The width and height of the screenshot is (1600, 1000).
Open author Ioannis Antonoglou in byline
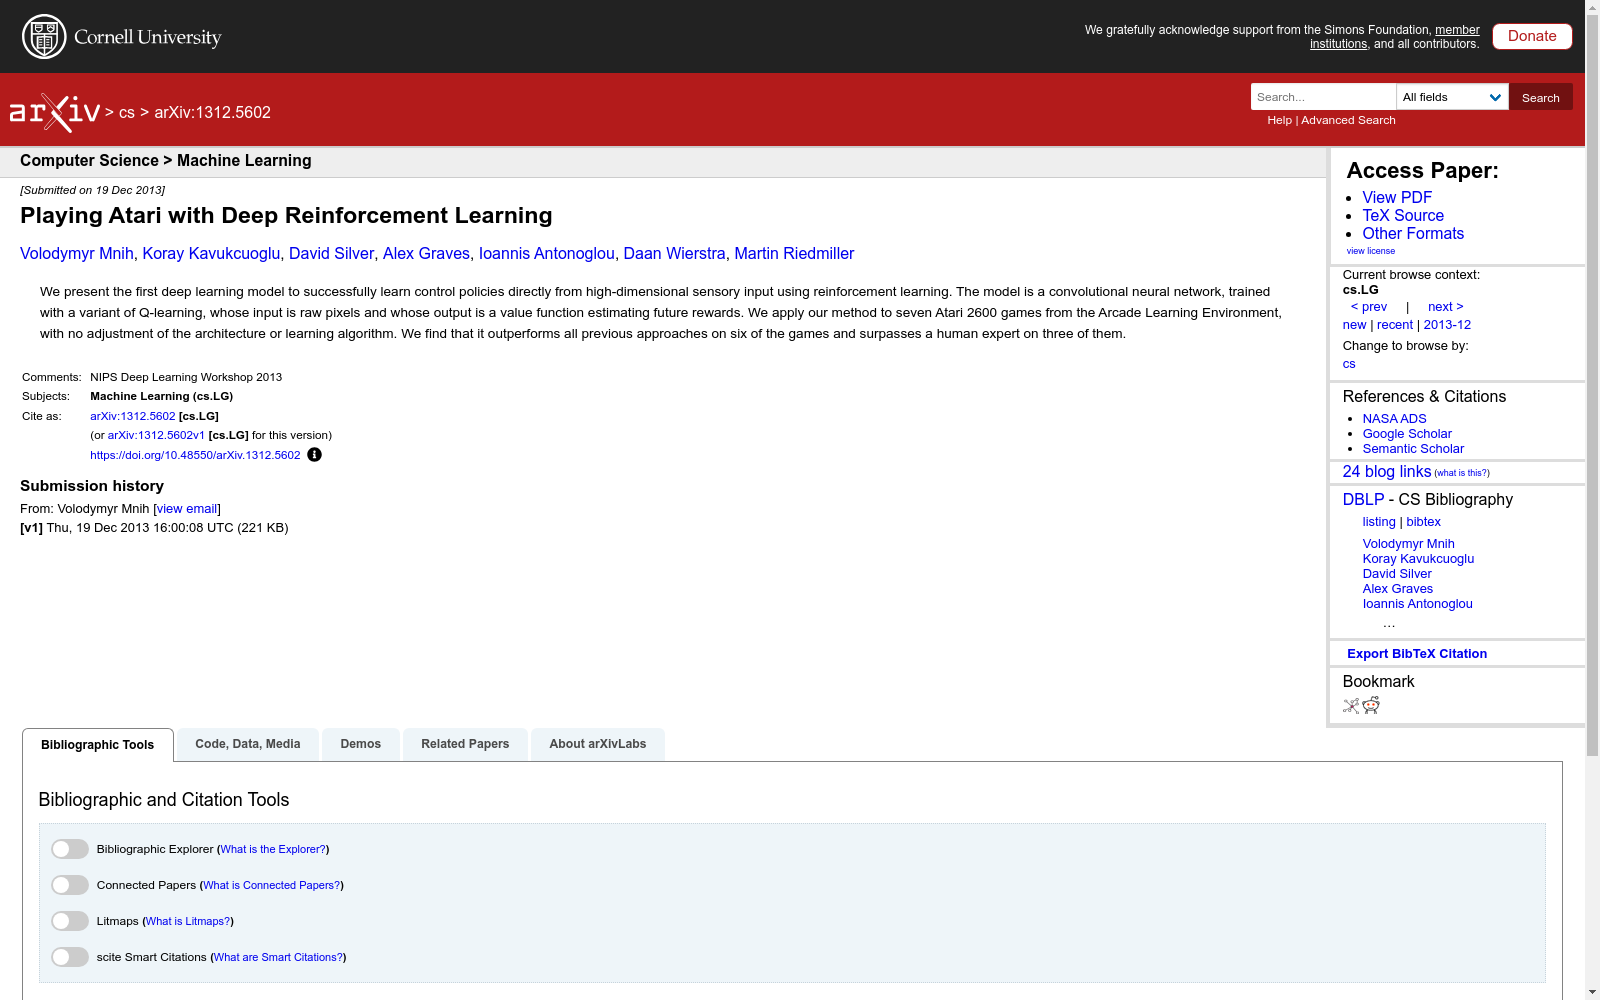[x=547, y=254]
